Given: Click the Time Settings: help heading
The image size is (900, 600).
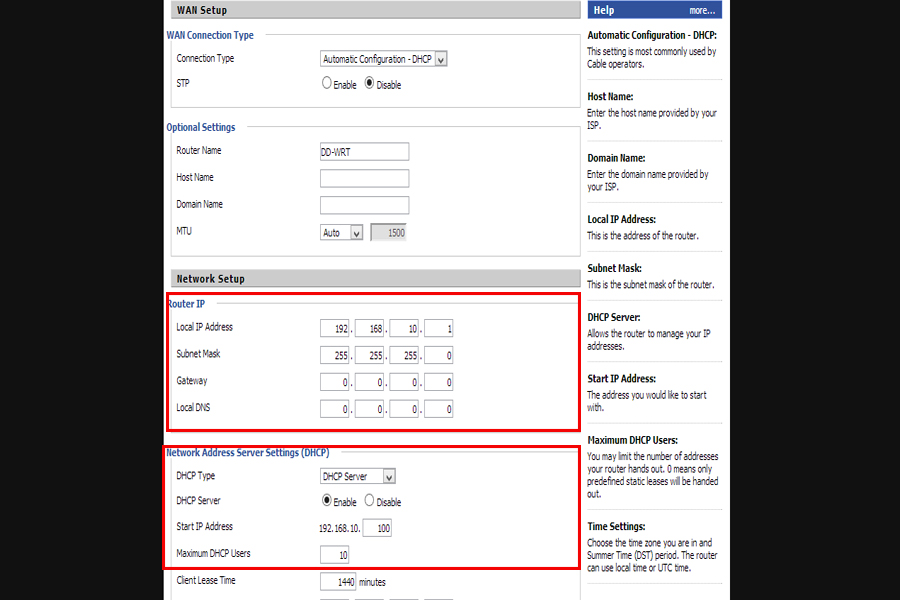Looking at the screenshot, I should [616, 526].
